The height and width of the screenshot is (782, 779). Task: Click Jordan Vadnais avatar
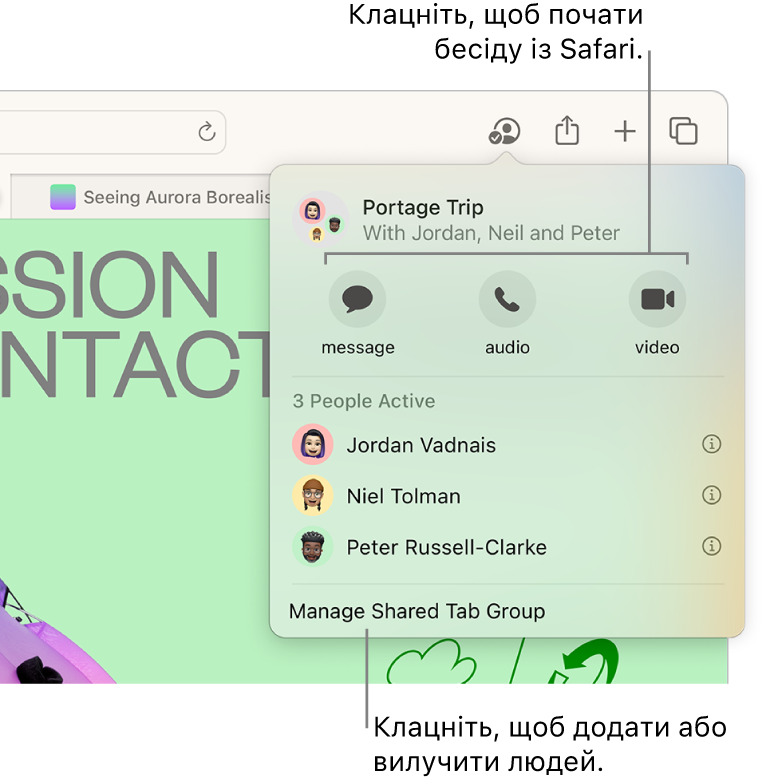[x=313, y=444]
